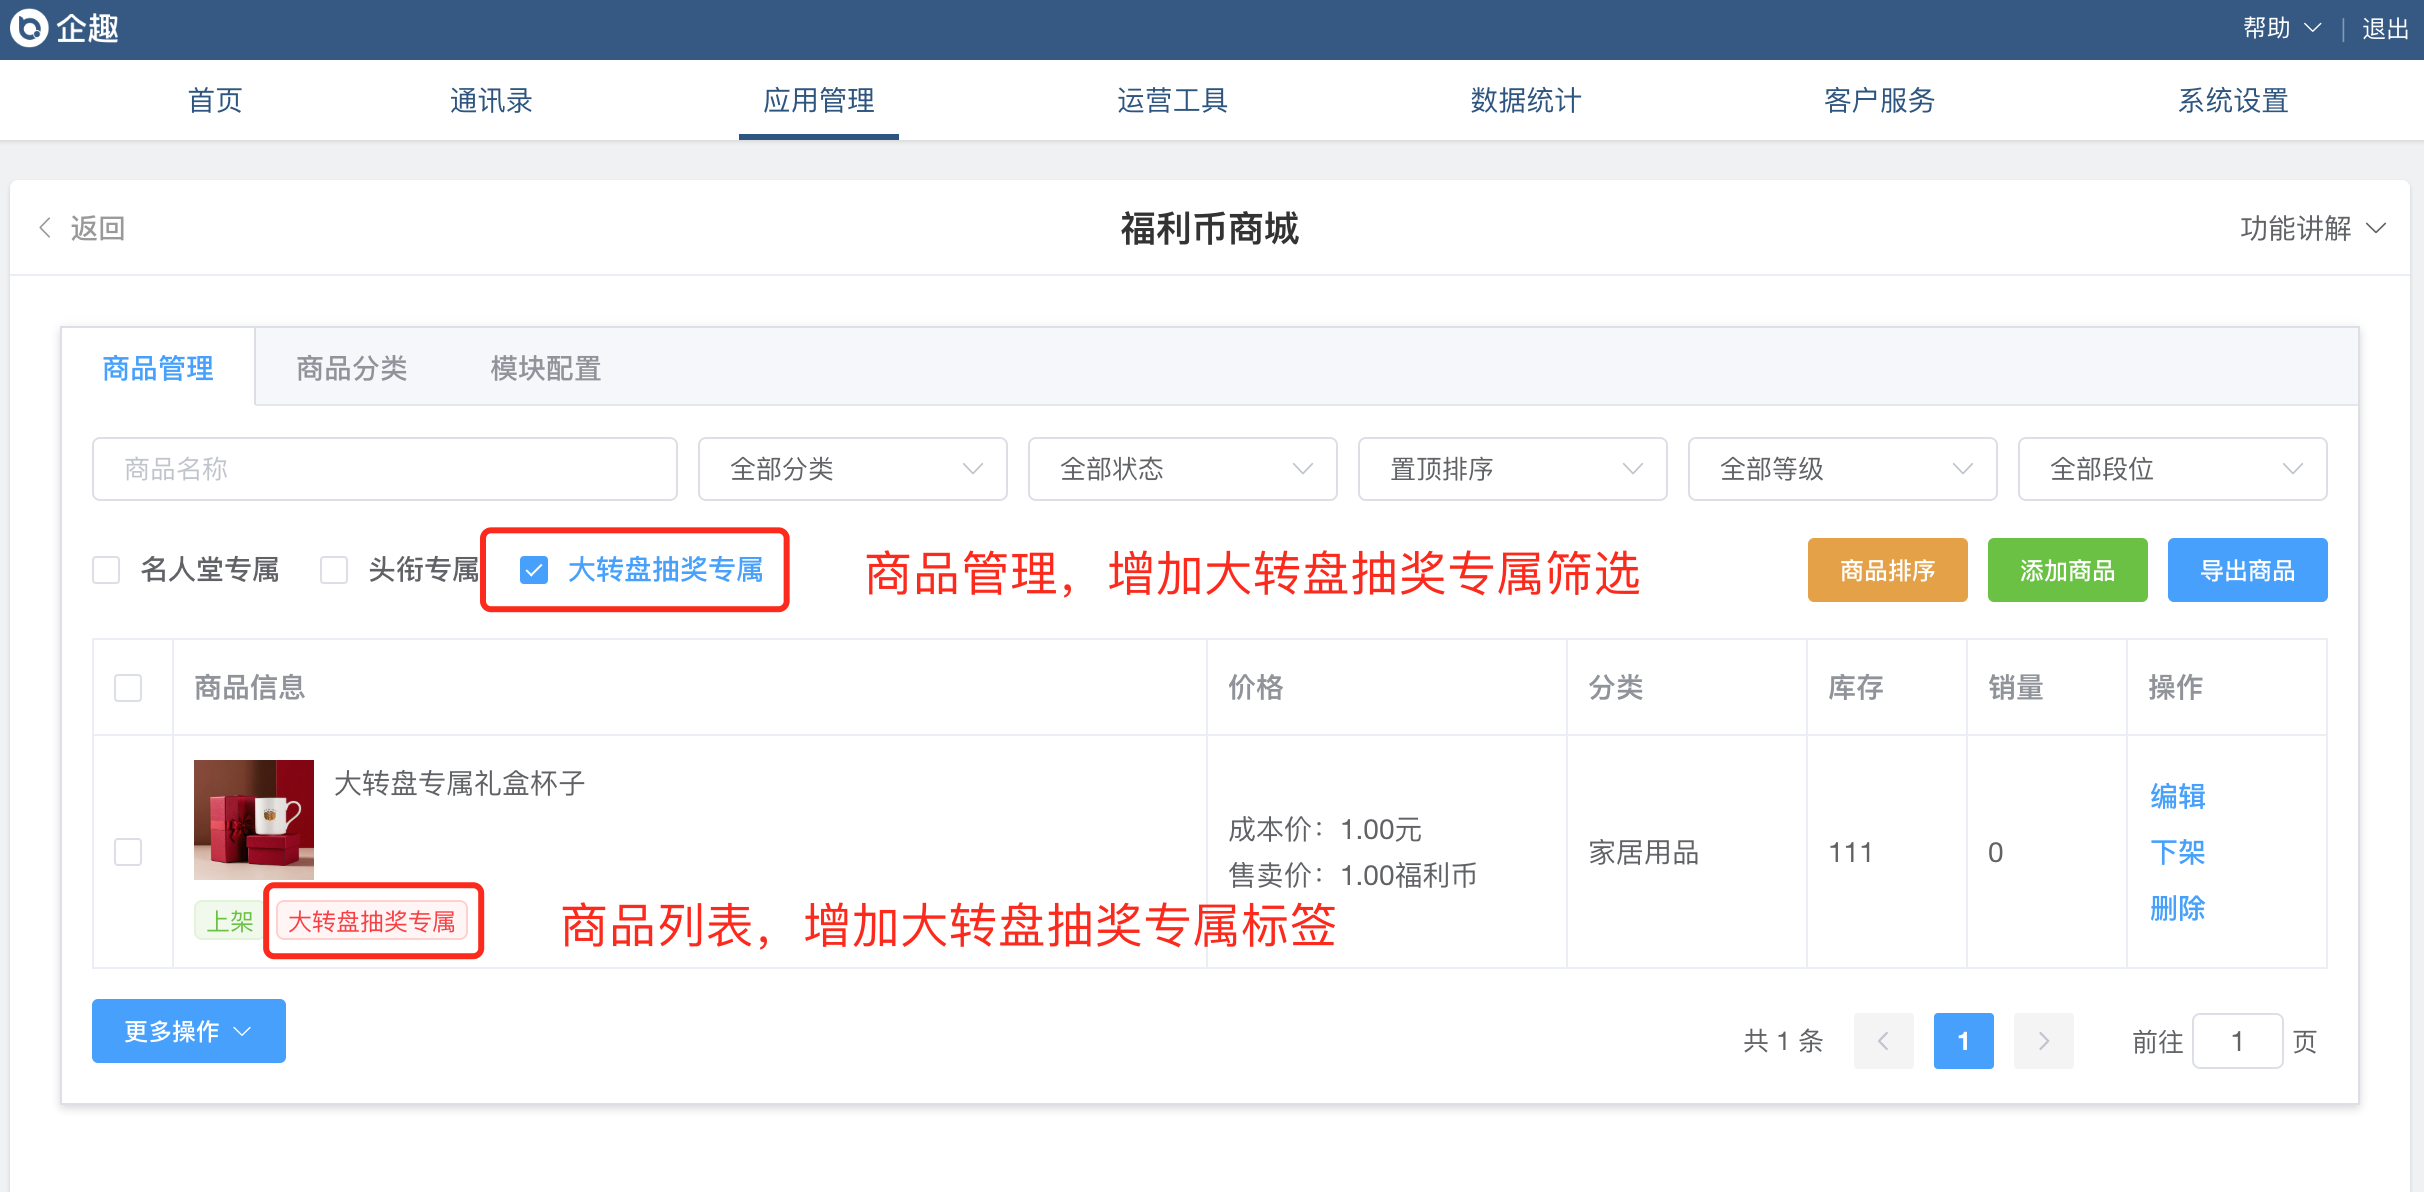Click the 商品名称 search field
Screen dimensions: 2424x1192
point(384,469)
